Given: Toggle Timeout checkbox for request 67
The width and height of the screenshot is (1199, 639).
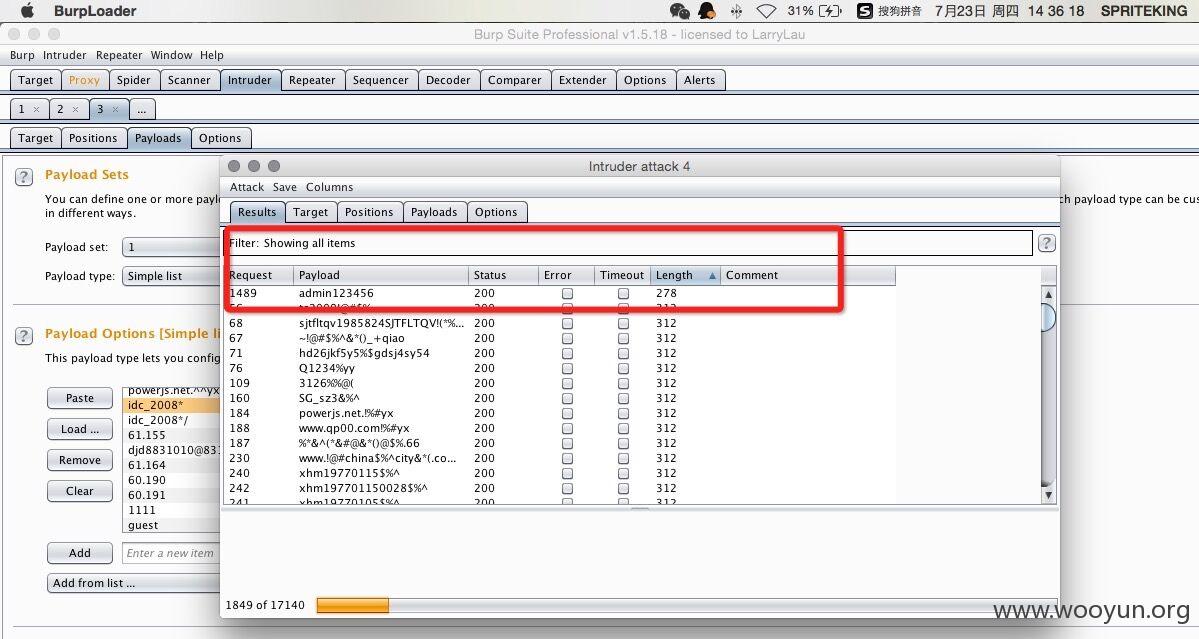Looking at the screenshot, I should [623, 339].
